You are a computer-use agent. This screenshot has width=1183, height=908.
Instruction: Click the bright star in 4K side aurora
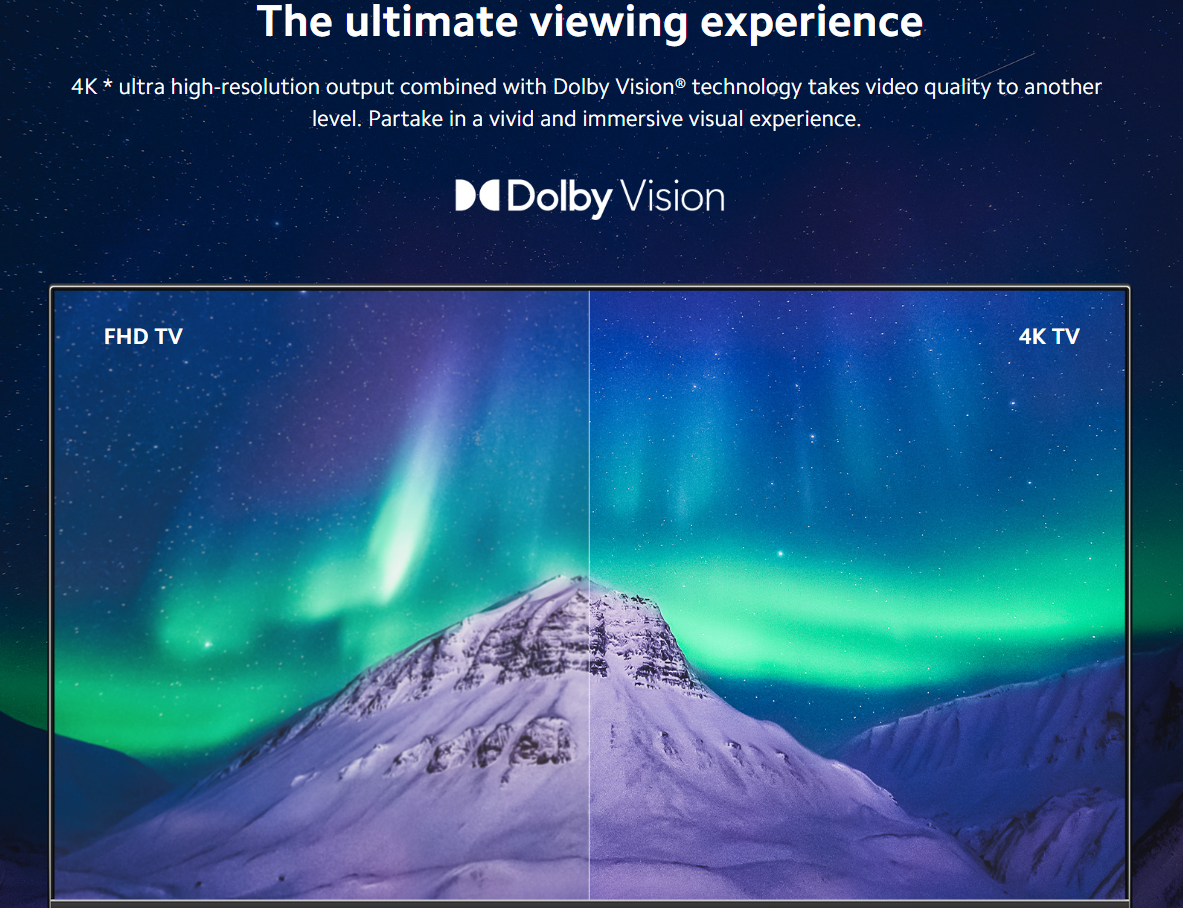(780, 554)
